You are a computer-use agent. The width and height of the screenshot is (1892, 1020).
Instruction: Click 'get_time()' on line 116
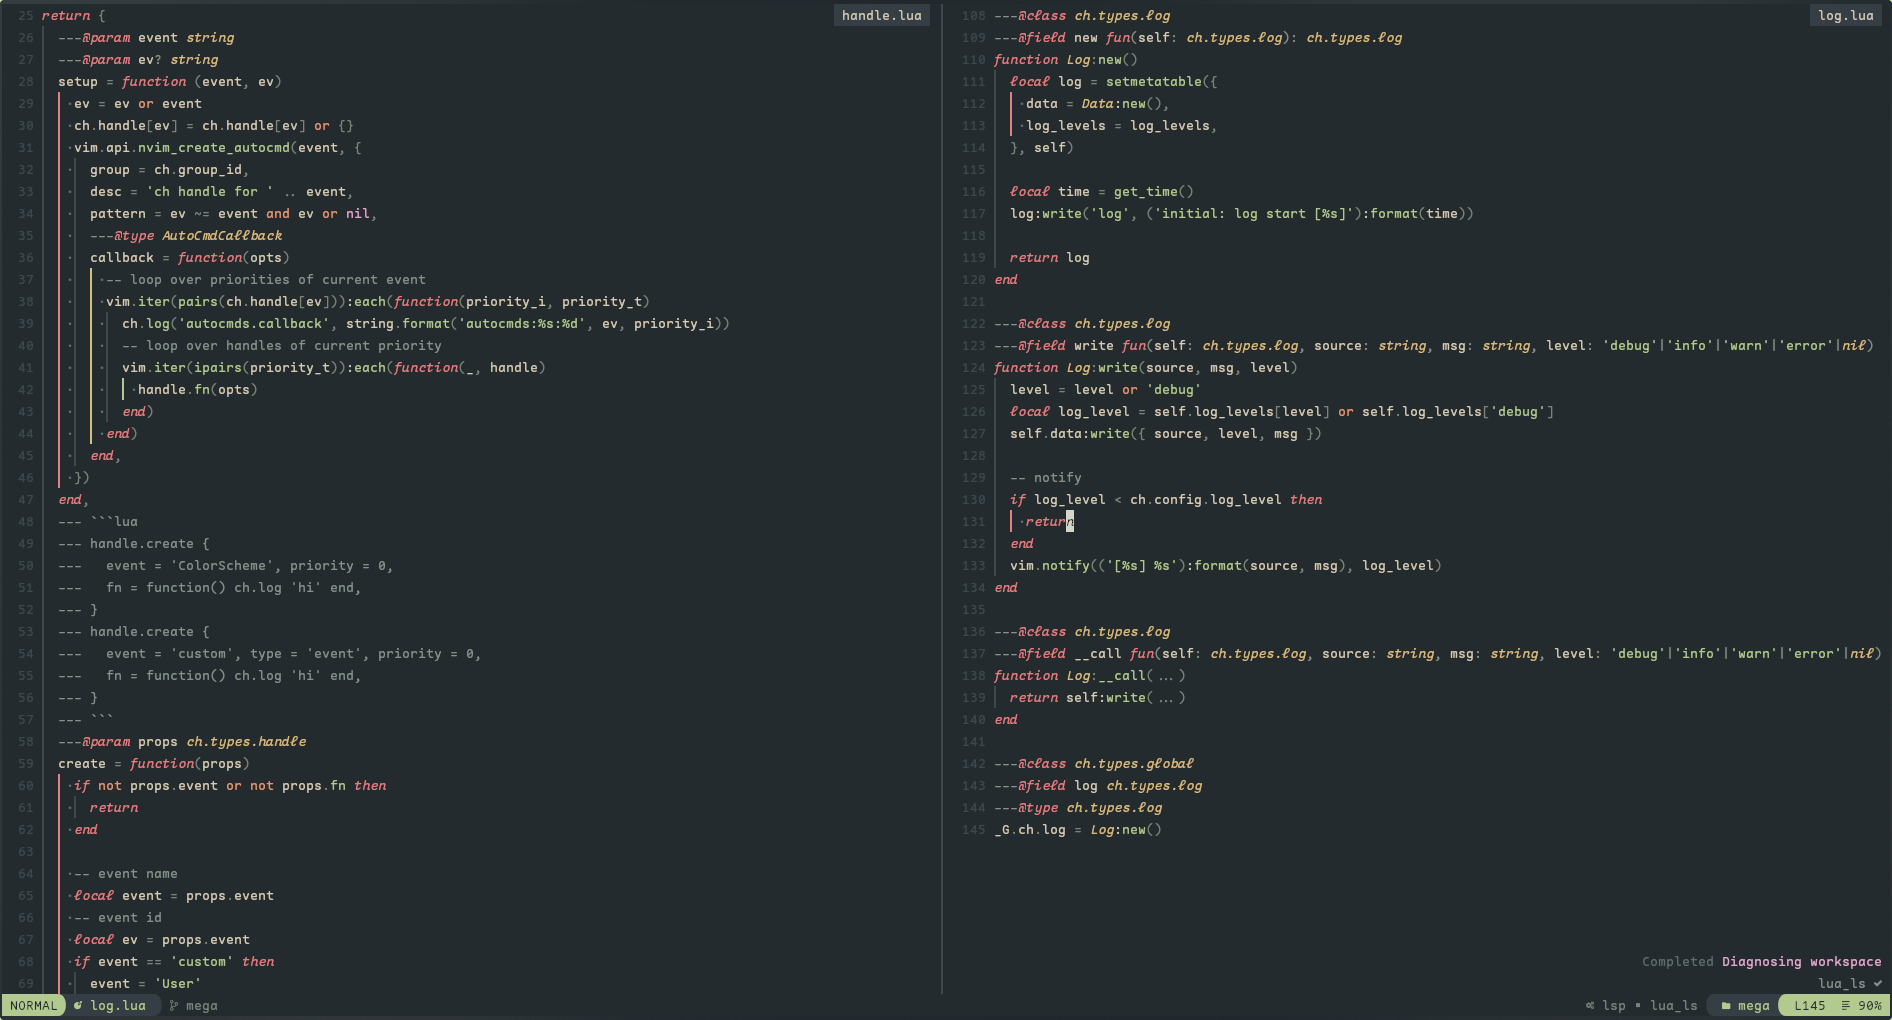pos(1154,191)
